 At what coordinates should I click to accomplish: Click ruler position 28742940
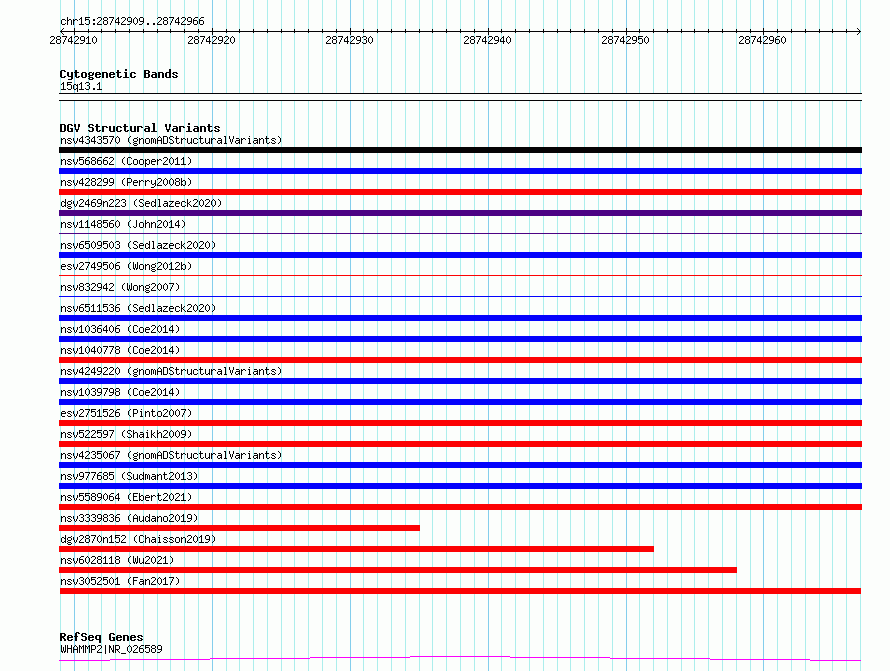(x=487, y=40)
